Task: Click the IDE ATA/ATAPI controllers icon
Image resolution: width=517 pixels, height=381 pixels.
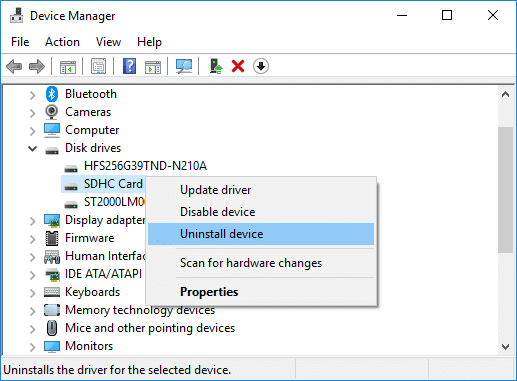Action: 52,274
